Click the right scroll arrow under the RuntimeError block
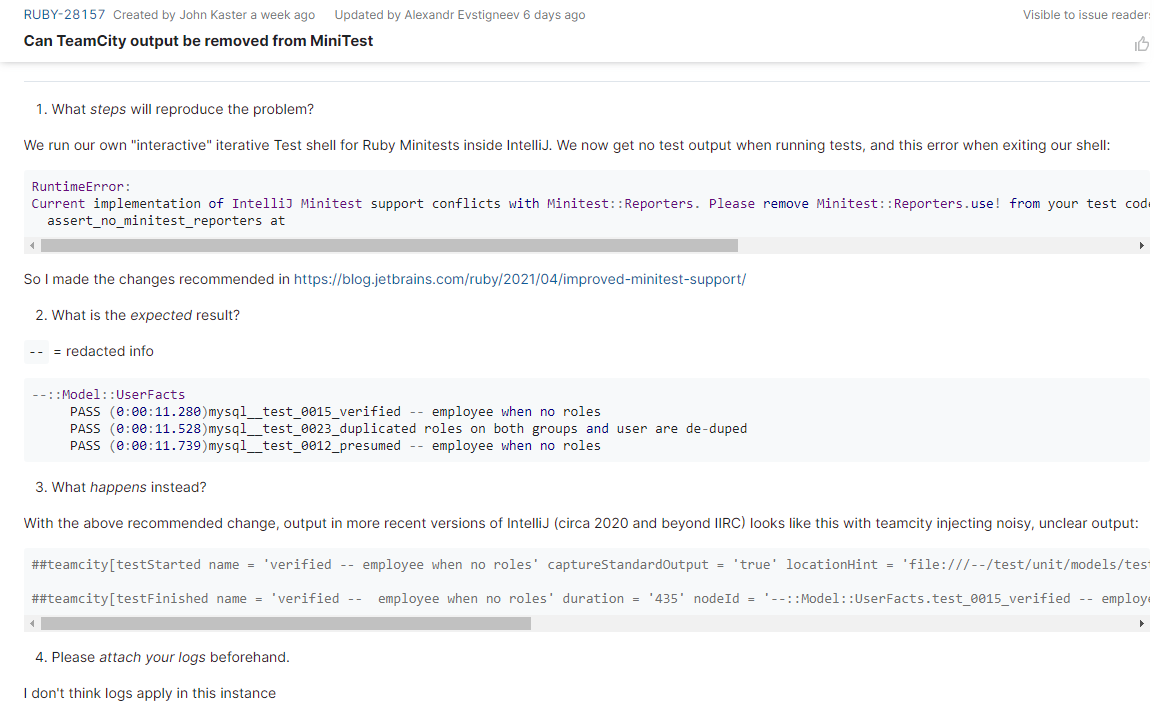This screenshot has width=1166, height=704. coord(1141,245)
